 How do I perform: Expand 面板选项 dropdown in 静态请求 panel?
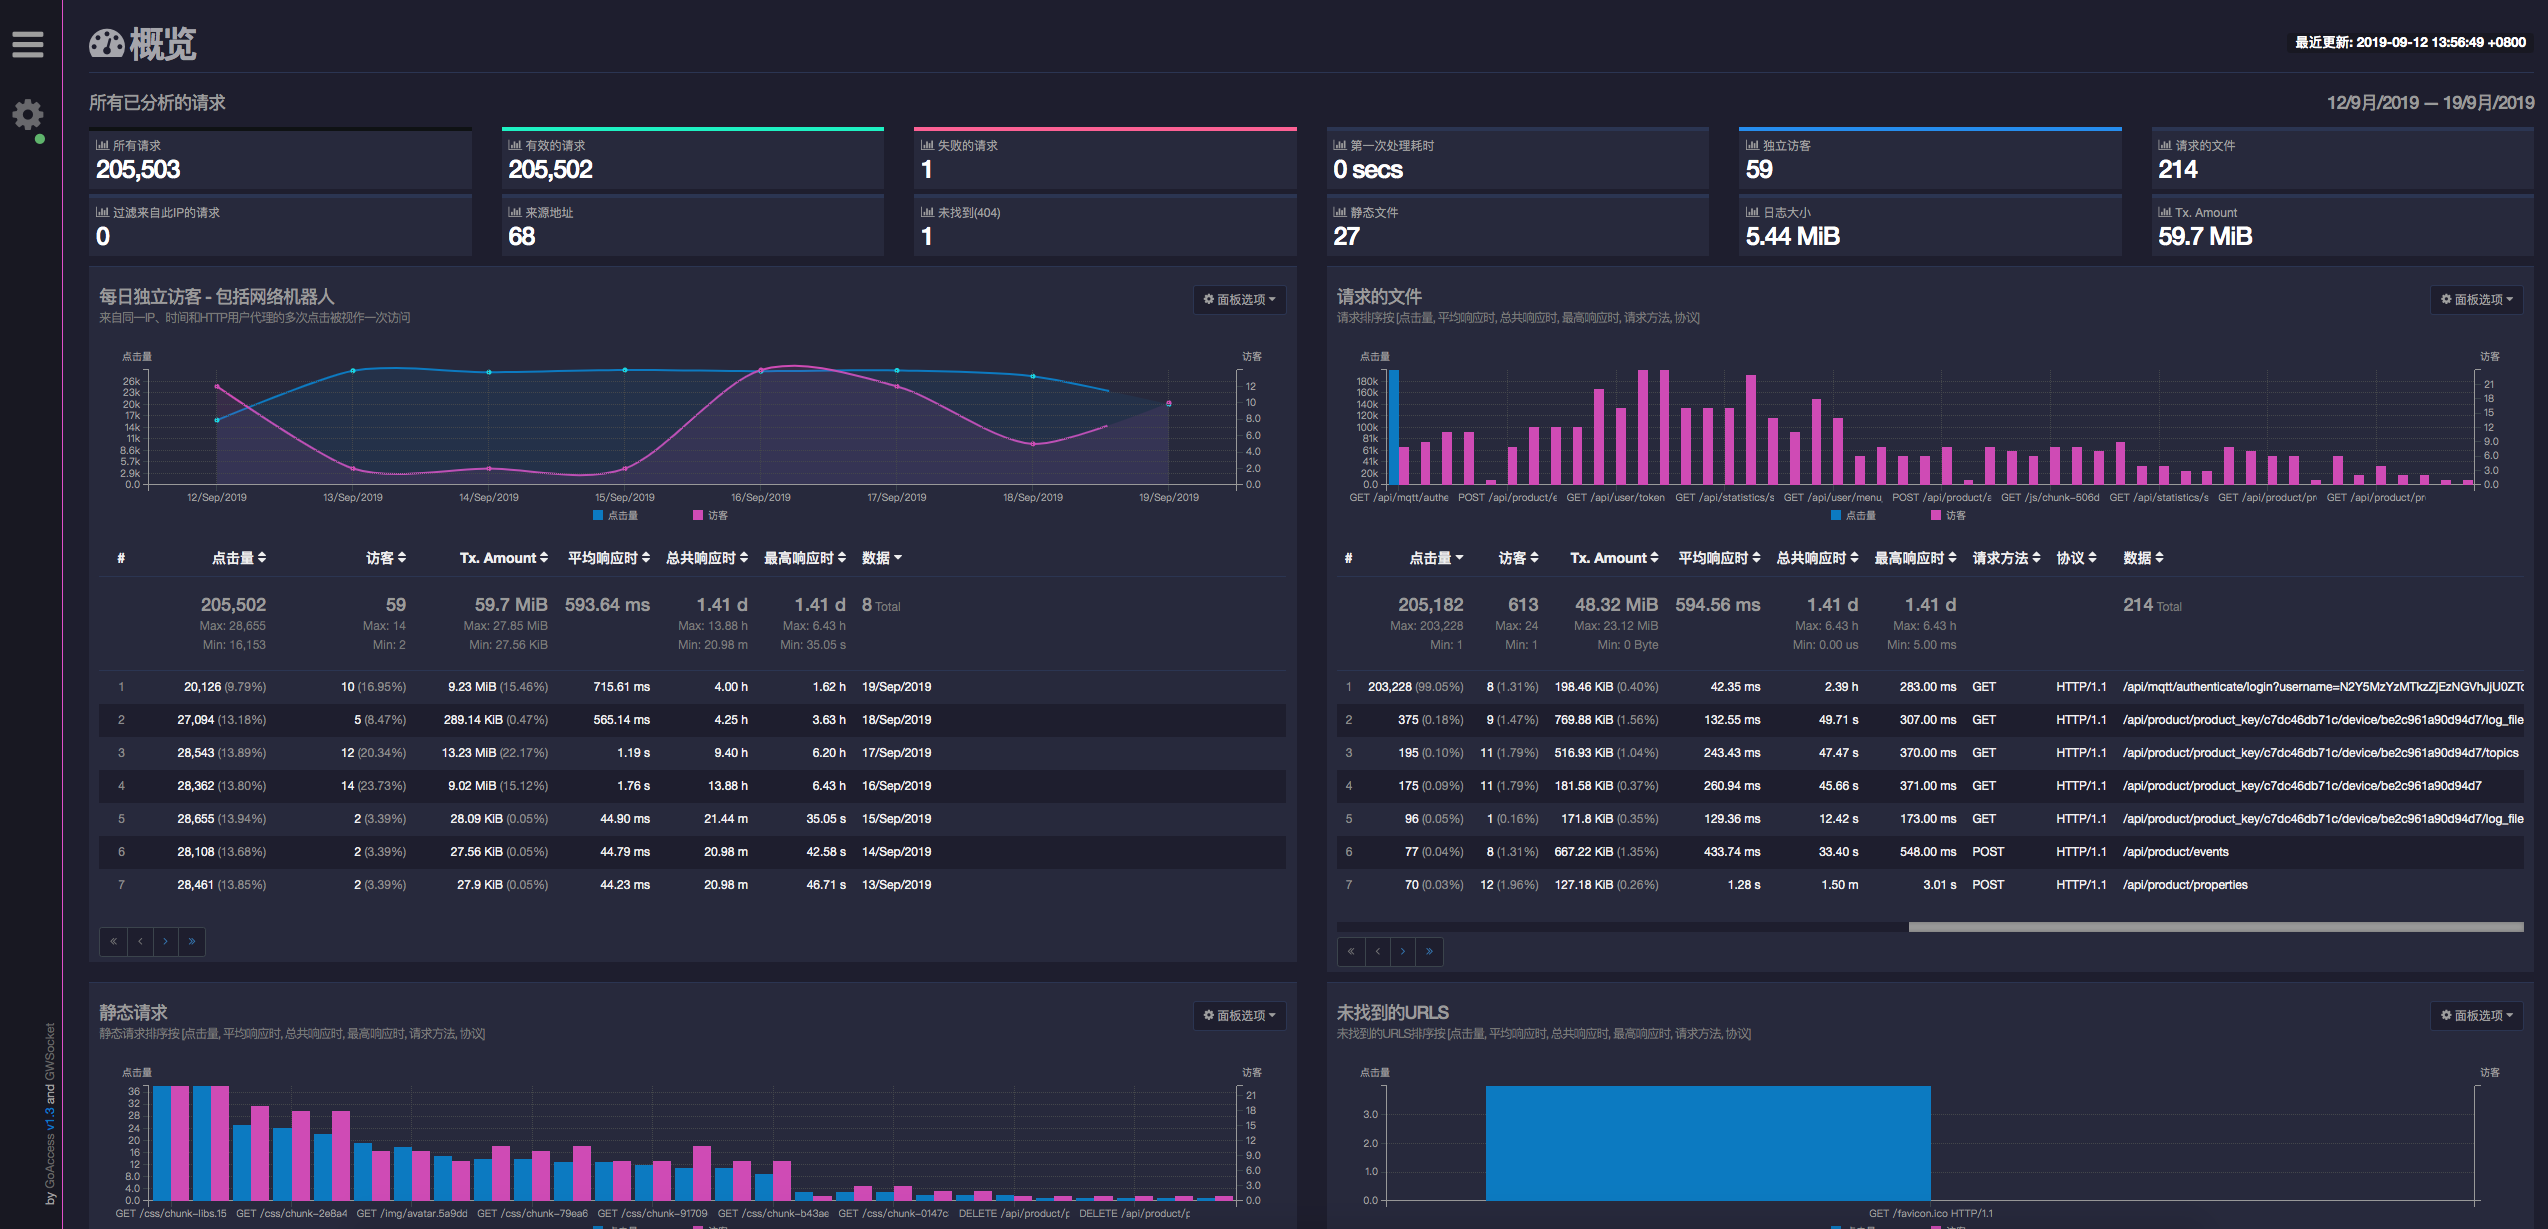click(x=1239, y=1015)
